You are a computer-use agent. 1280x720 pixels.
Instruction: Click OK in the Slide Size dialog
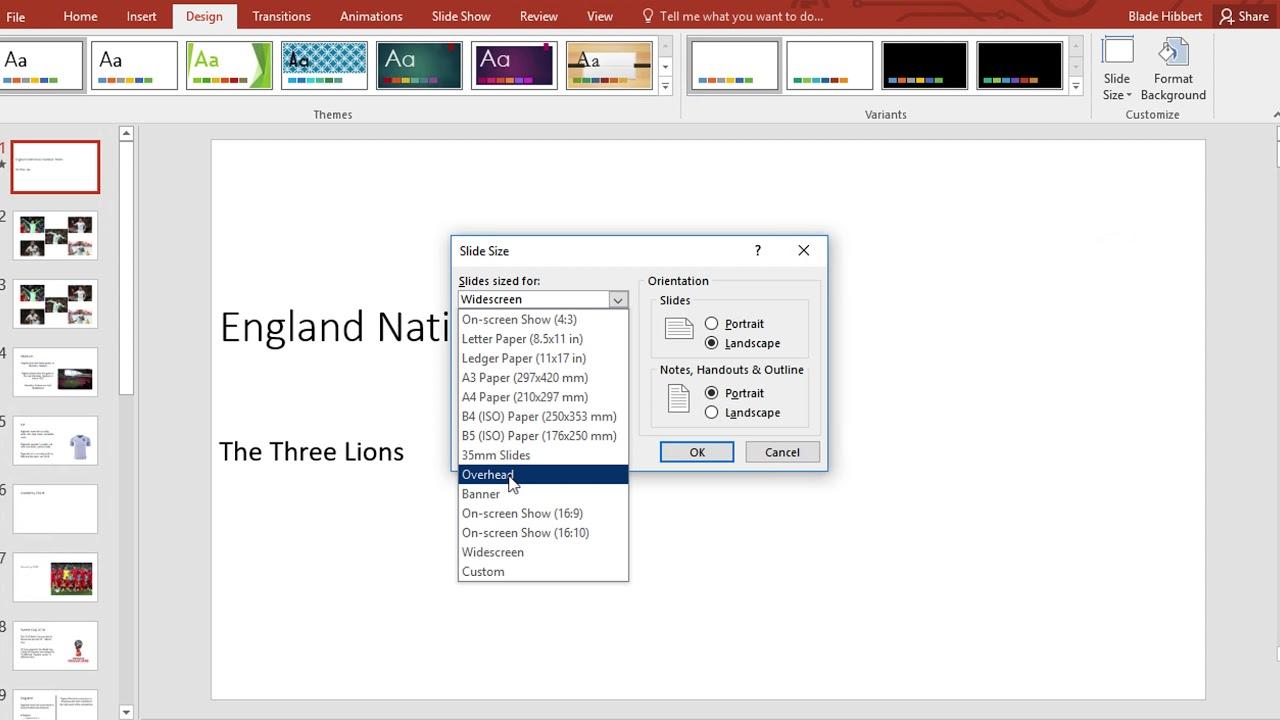point(696,452)
